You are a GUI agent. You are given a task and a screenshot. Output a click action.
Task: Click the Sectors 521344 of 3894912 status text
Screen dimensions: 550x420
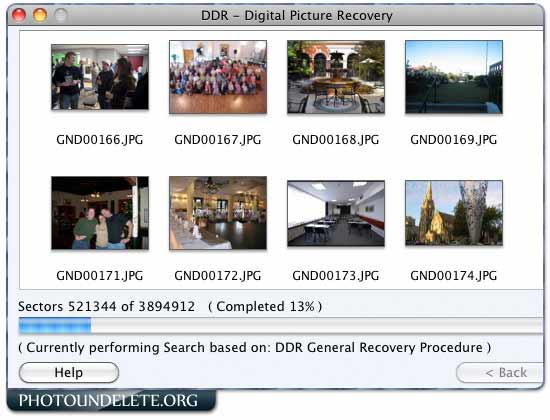tap(107, 307)
